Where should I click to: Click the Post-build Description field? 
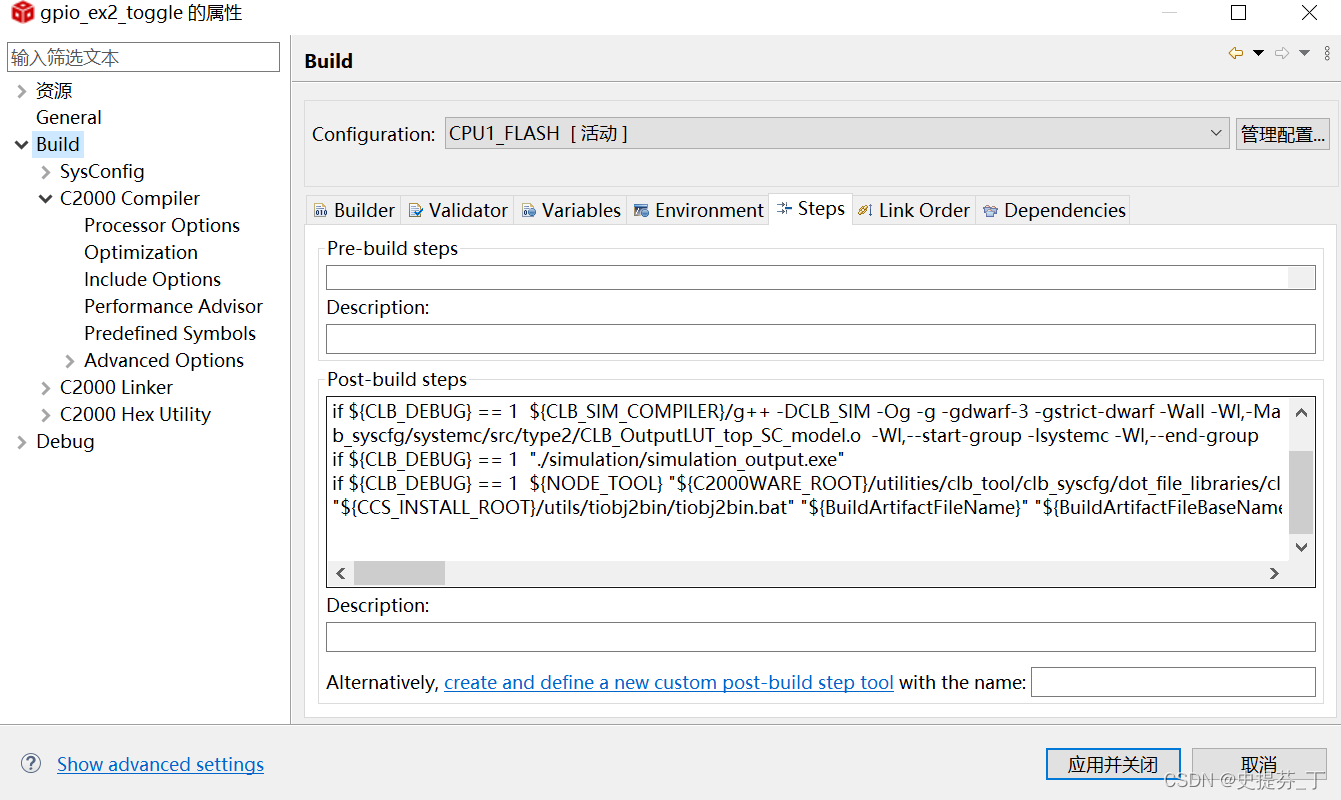[821, 637]
